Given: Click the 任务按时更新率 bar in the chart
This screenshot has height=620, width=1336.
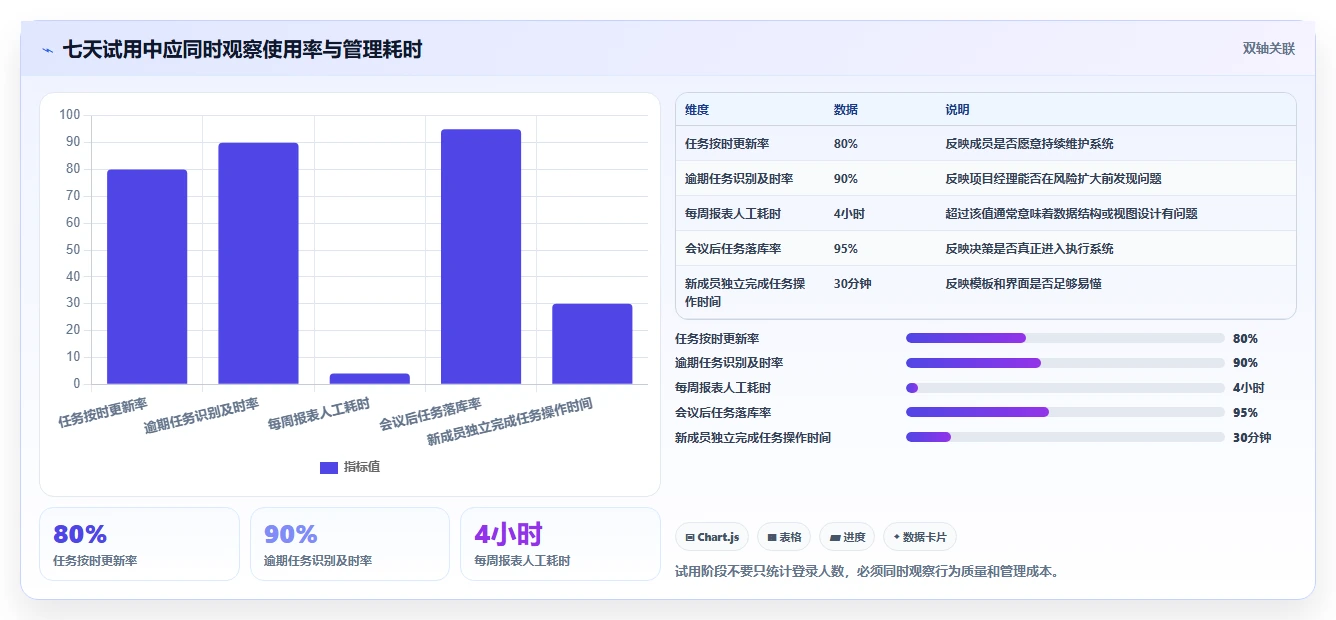Looking at the screenshot, I should 147,276.
